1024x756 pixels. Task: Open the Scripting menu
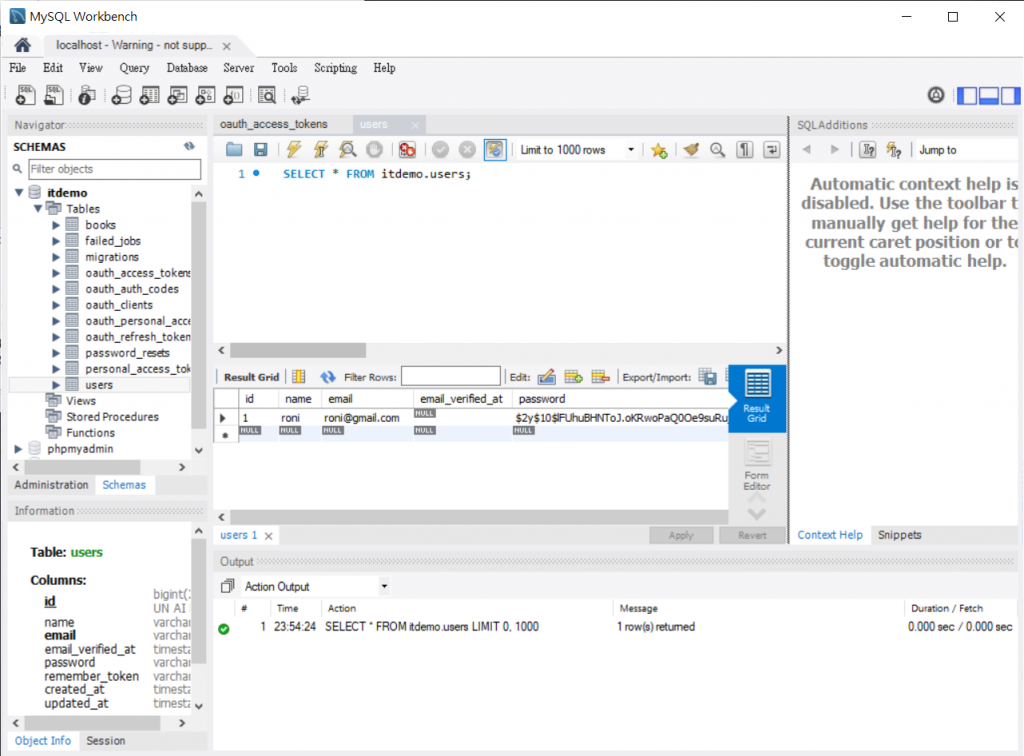(x=336, y=68)
